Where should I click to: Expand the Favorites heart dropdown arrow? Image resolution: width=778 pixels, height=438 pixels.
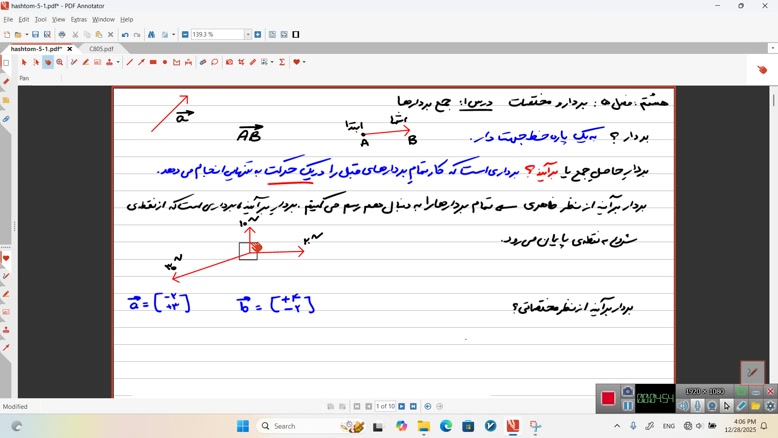coord(304,62)
